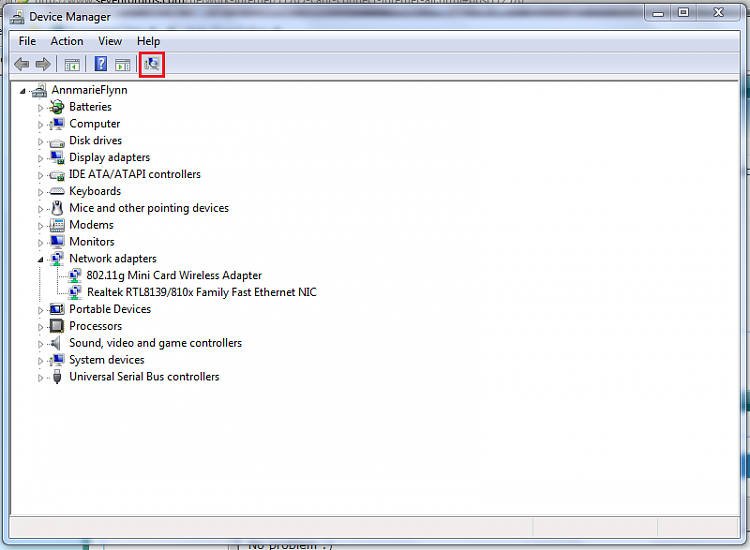Screen dimensions: 750x550
Task: Maximize the Device Manager window
Action: coord(684,13)
